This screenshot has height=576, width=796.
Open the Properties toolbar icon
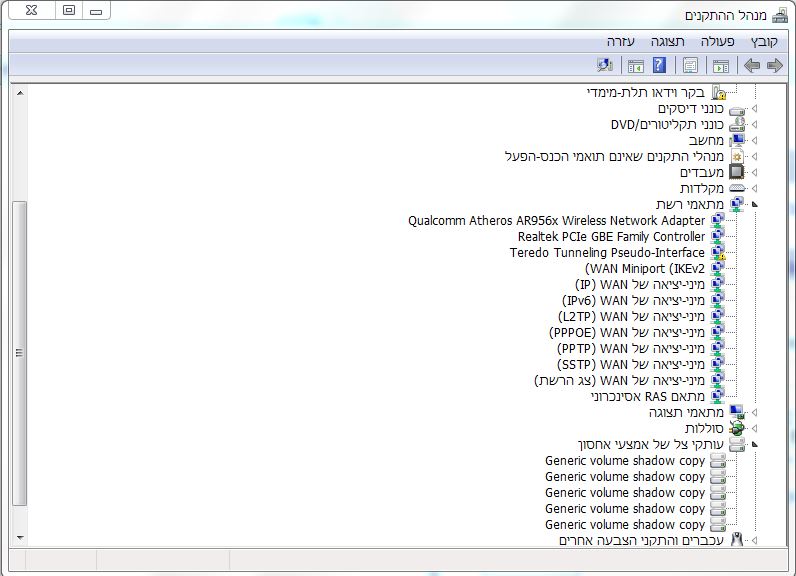point(690,65)
